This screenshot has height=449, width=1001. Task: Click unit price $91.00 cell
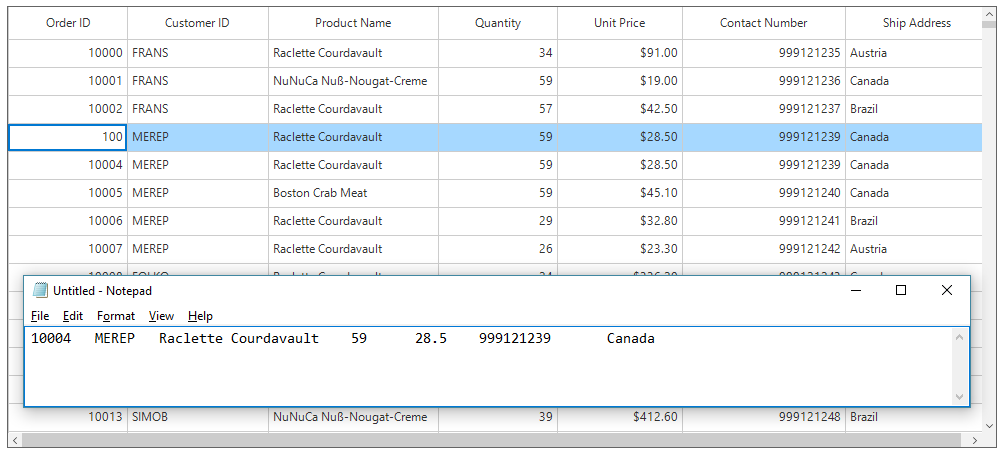619,53
